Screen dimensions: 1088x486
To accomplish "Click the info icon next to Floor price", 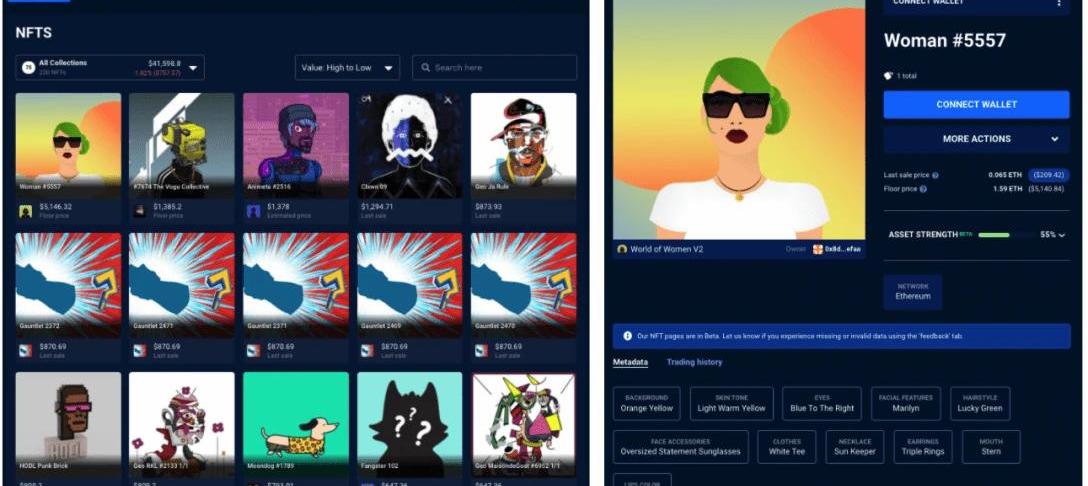I will click(922, 188).
